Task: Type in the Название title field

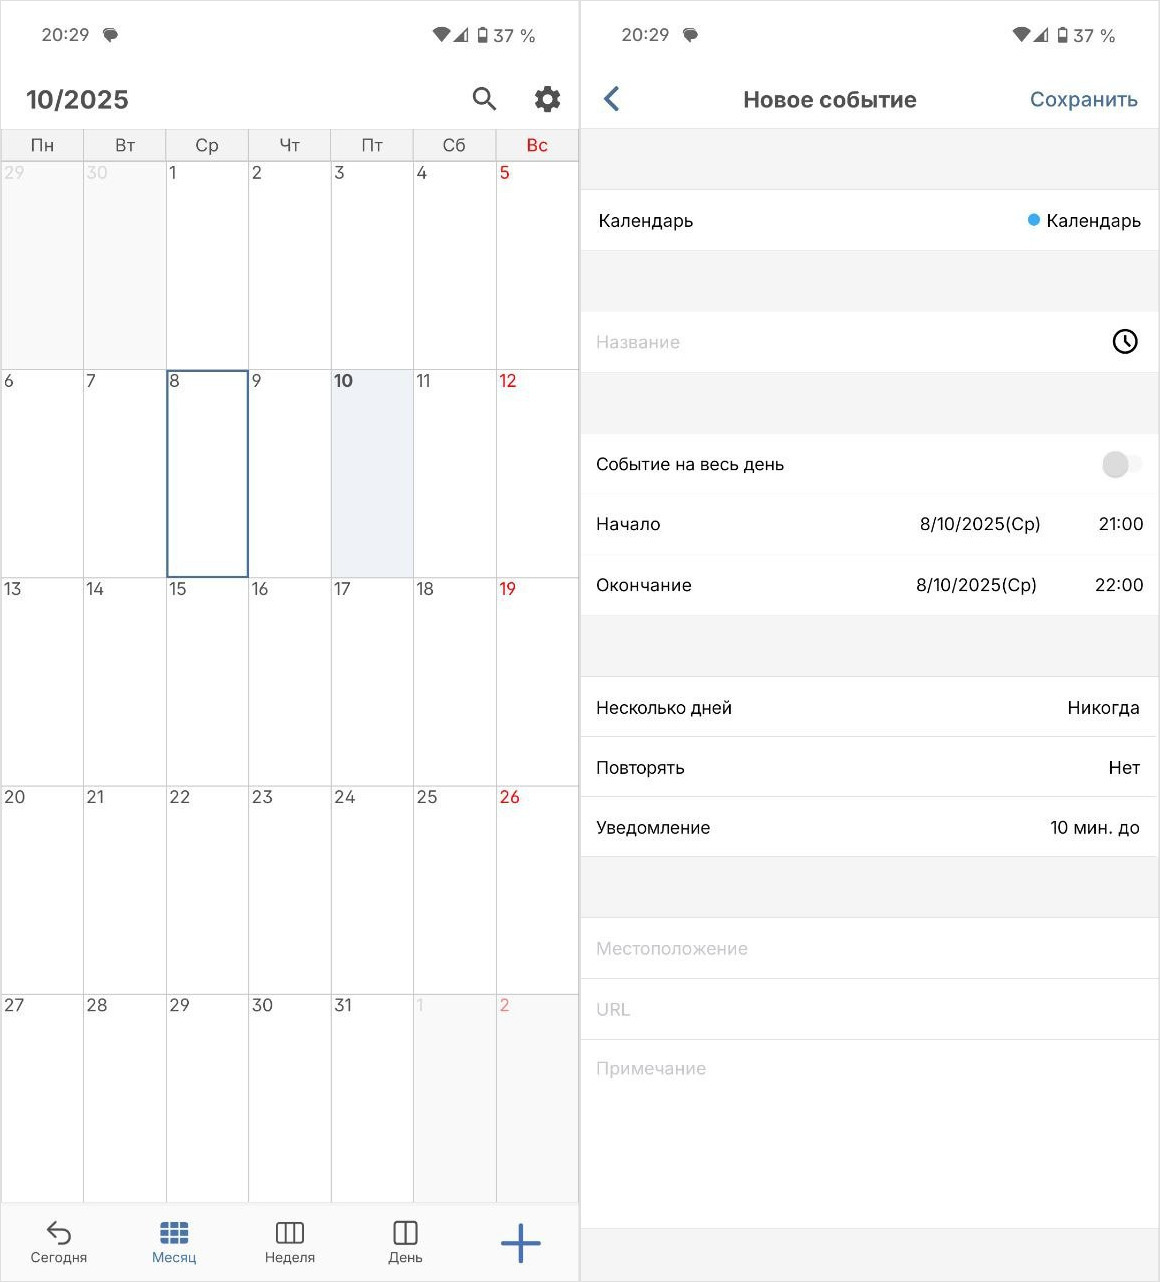Action: (x=840, y=342)
